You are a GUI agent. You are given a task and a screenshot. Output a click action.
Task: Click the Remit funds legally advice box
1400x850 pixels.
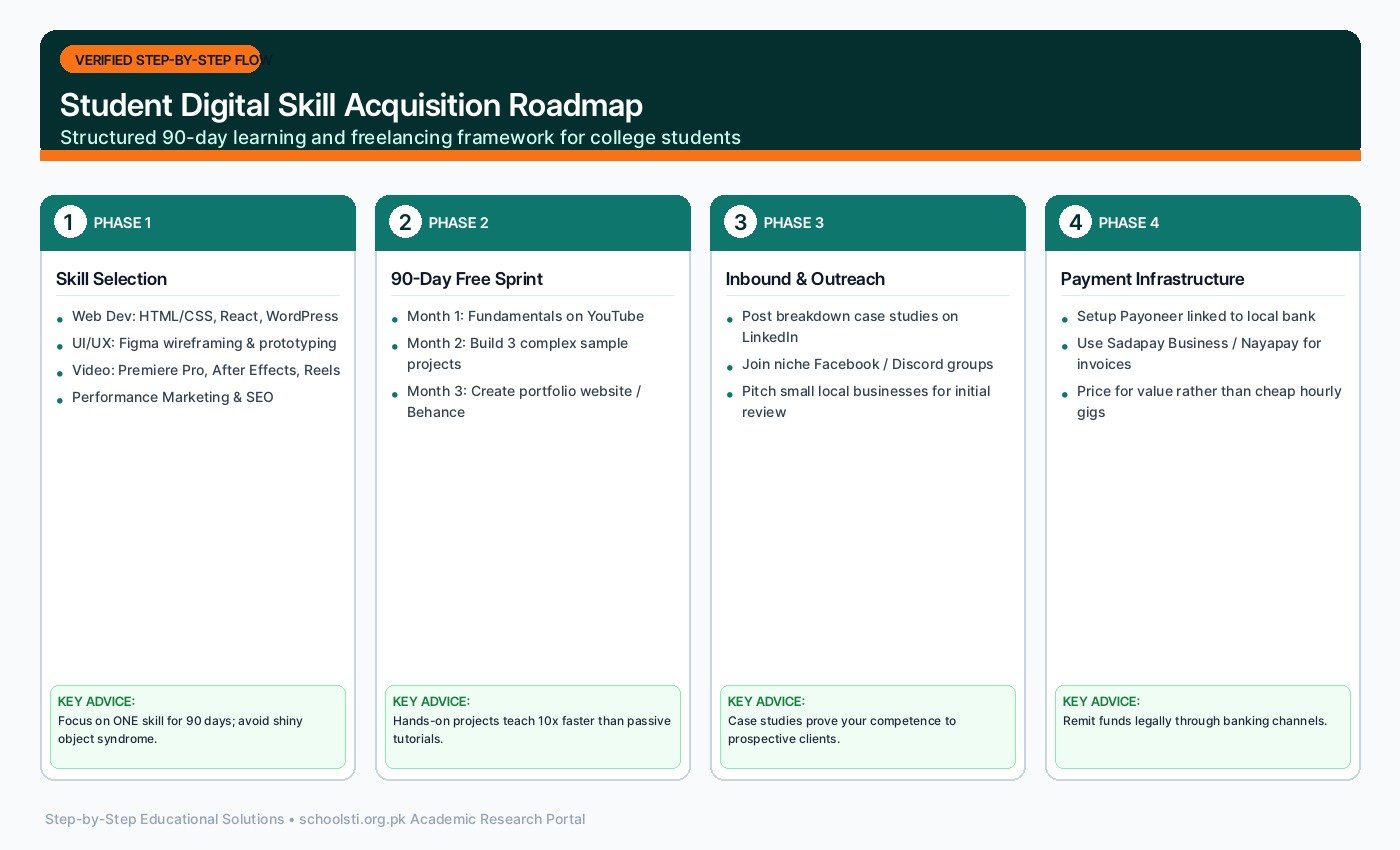(1203, 727)
